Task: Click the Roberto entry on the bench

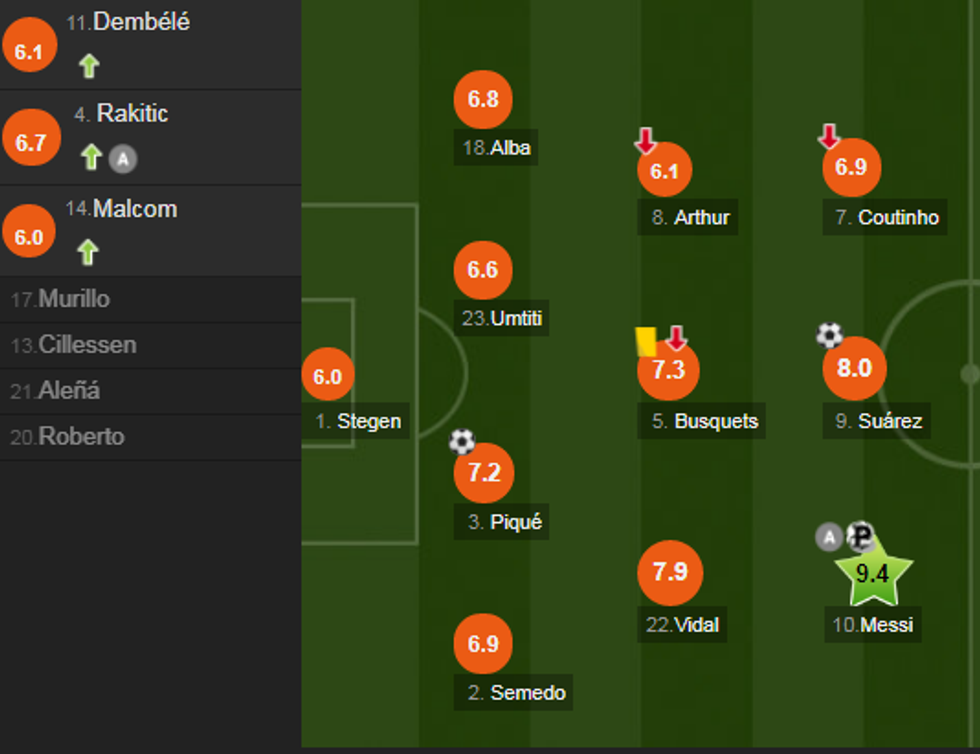Action: coord(67,437)
